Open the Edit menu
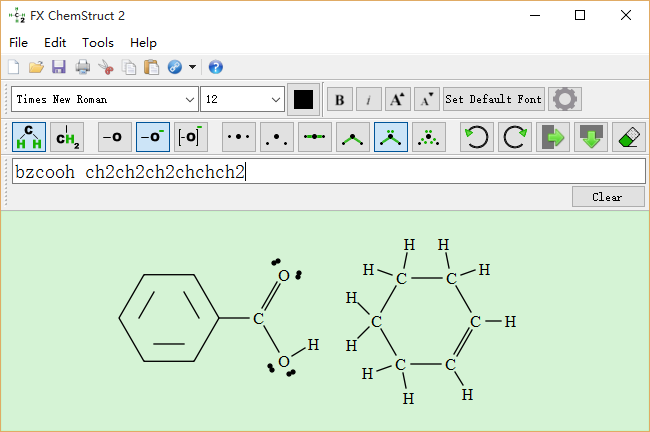 click(x=55, y=43)
